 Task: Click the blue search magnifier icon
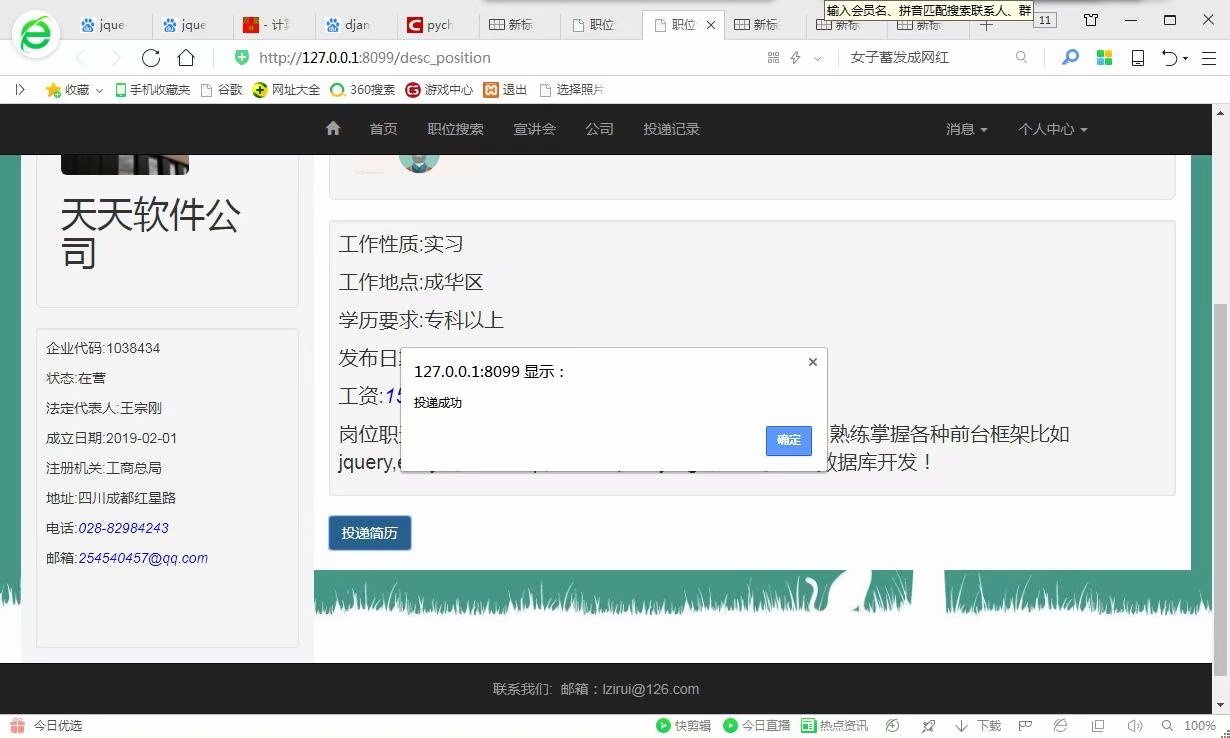click(x=1070, y=58)
